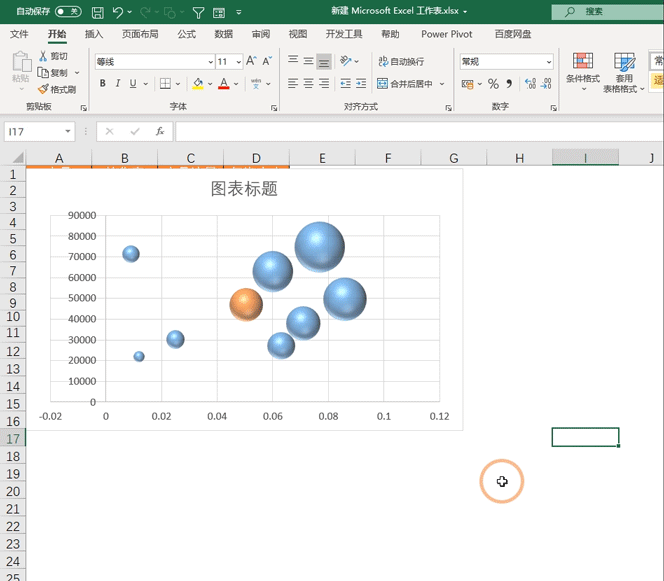664x581 pixels.
Task: Click the Cut (剪切) icon
Action: point(52,57)
